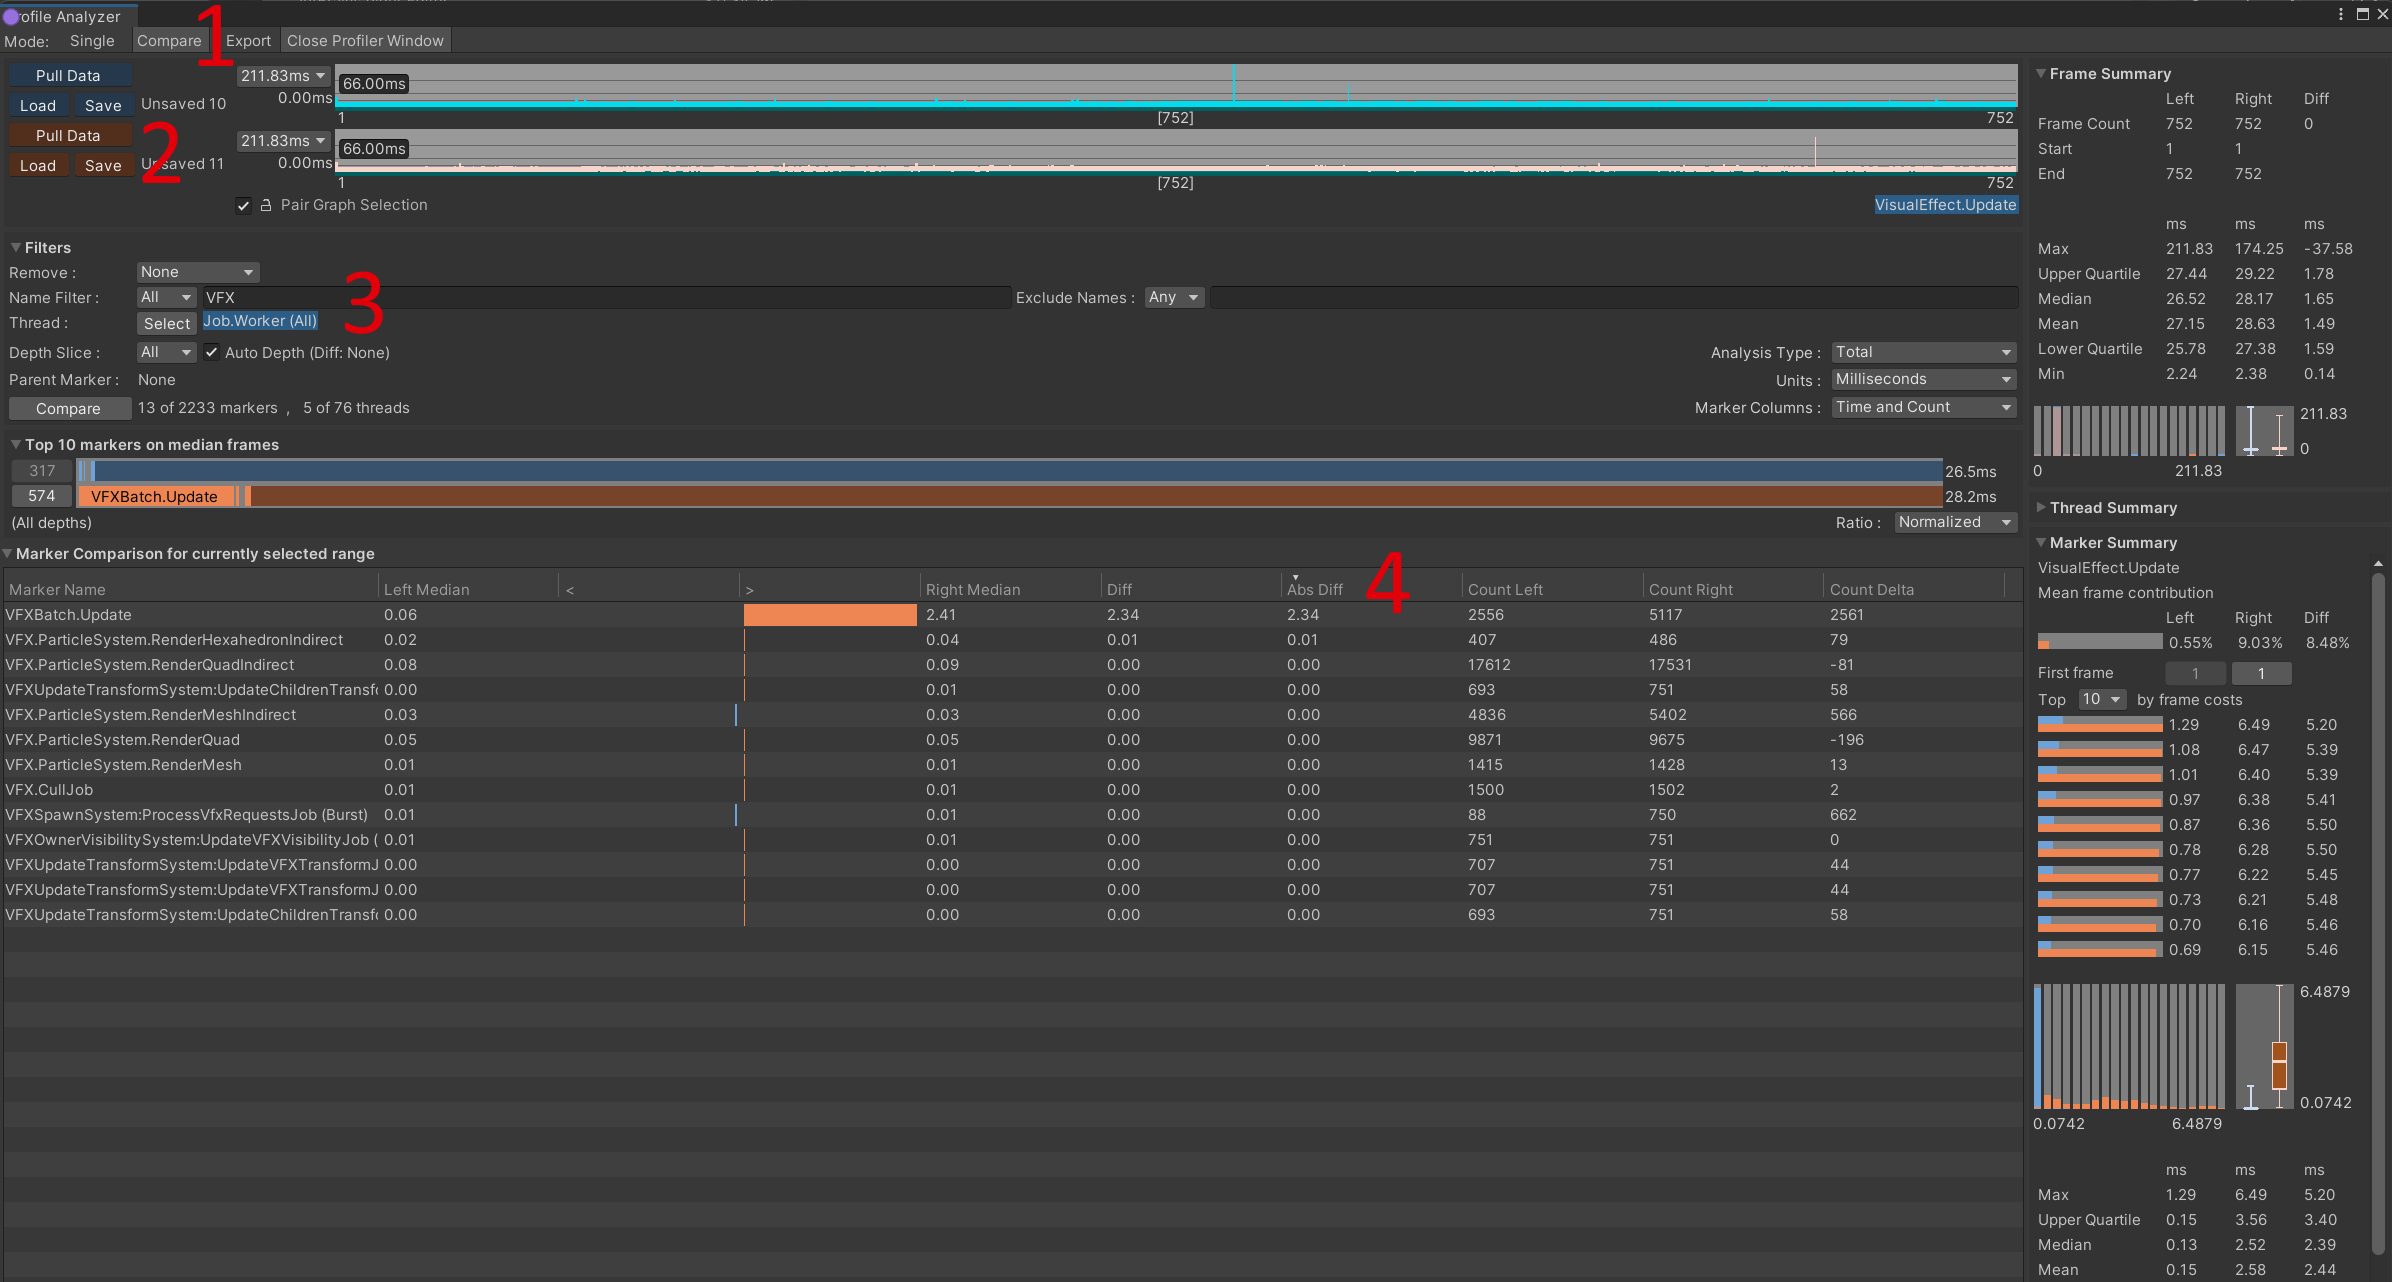Click the VisualEffect.Update marker label under graphs
Screen dimensions: 2392x1282
coord(1946,205)
